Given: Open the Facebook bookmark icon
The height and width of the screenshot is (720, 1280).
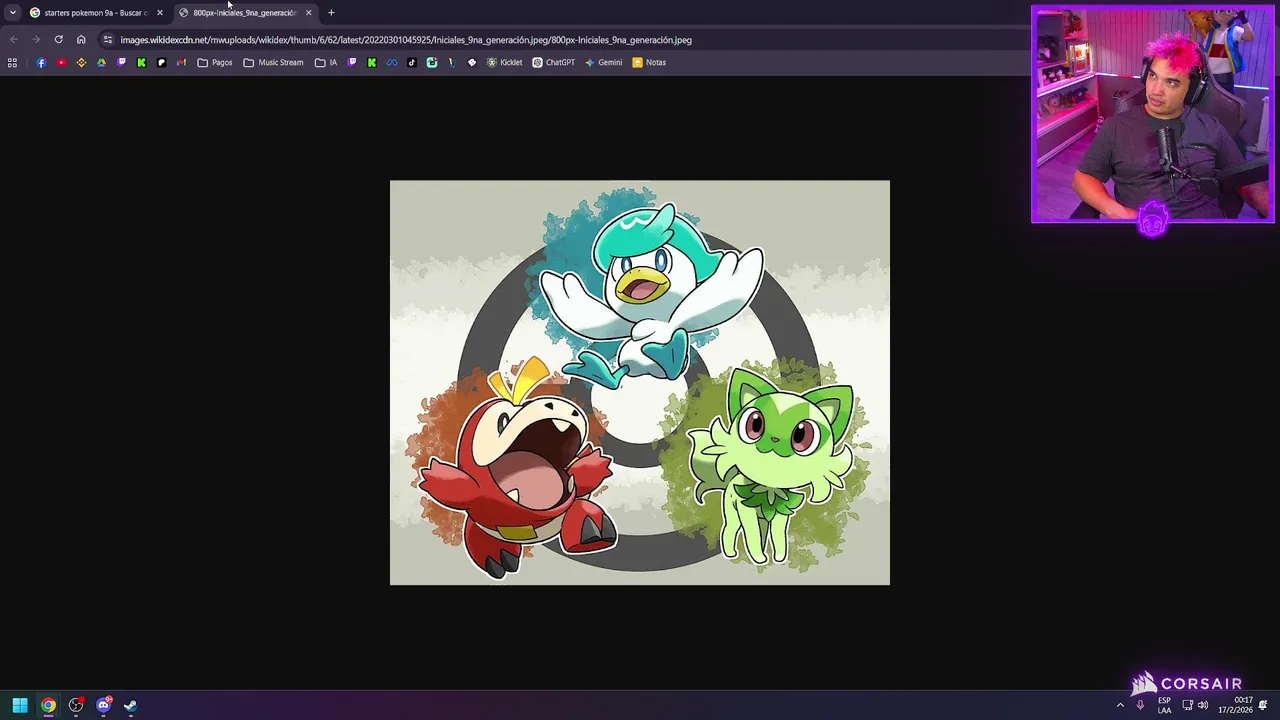Looking at the screenshot, I should coord(41,62).
